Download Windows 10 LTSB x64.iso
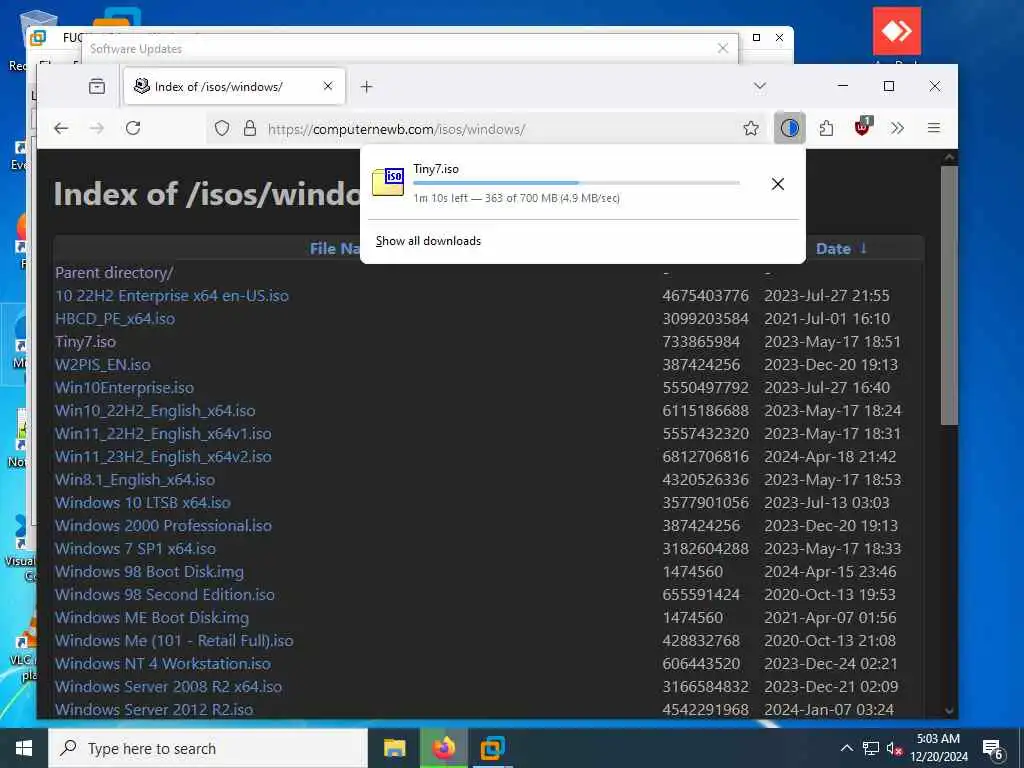 142,503
